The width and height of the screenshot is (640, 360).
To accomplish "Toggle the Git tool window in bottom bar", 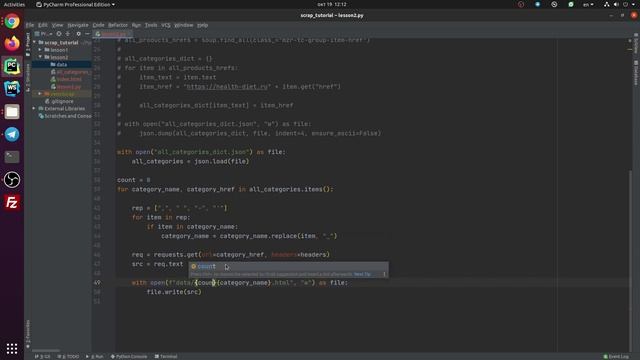I will (x=42, y=356).
